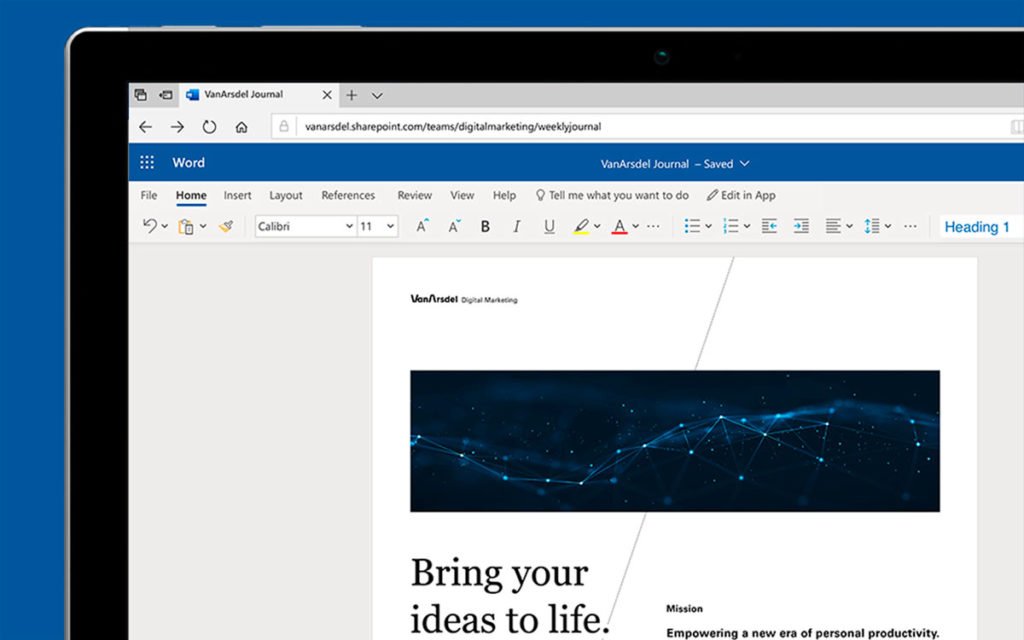Shrink font size icon

pyautogui.click(x=454, y=226)
